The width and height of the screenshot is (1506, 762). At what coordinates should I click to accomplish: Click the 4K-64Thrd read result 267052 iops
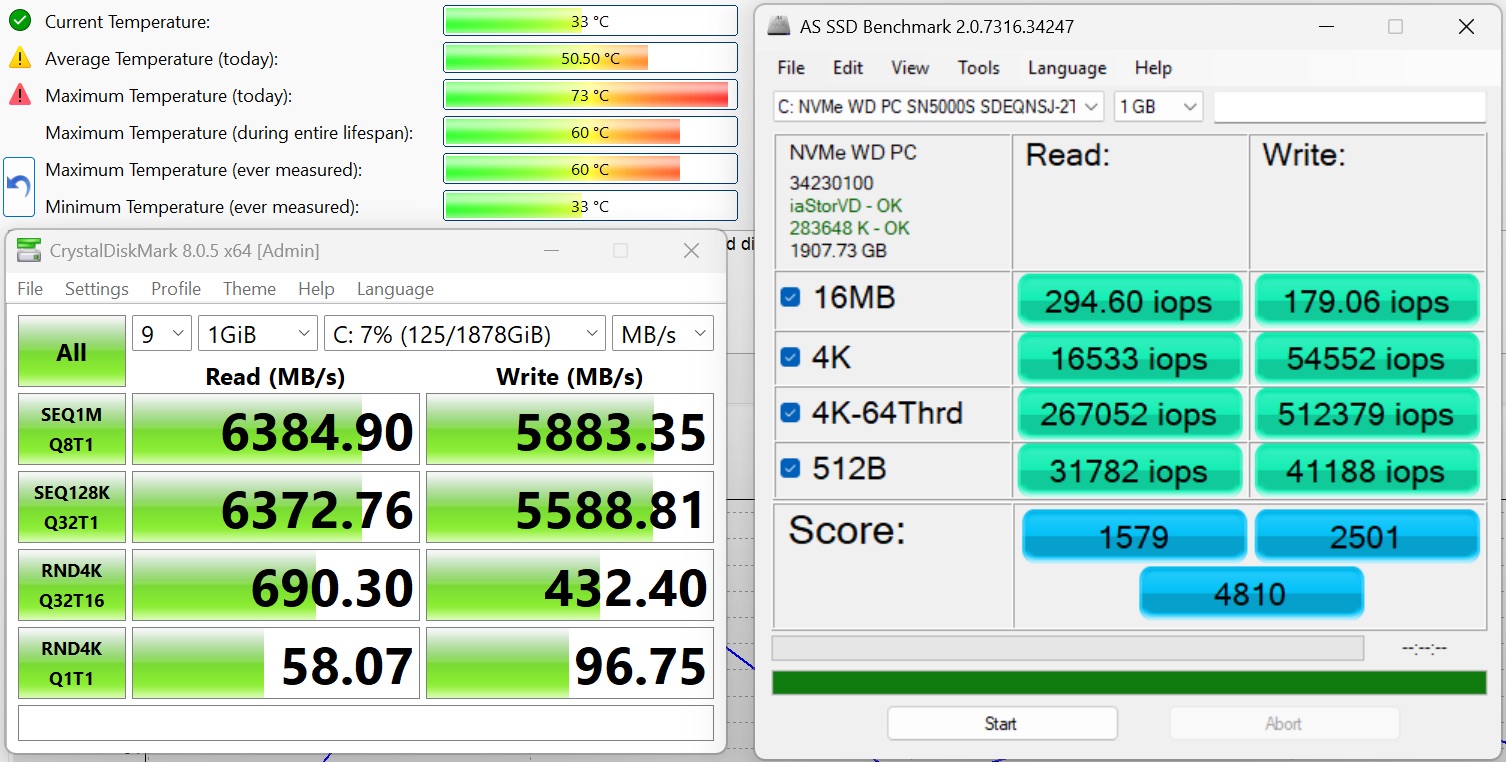tap(1129, 414)
